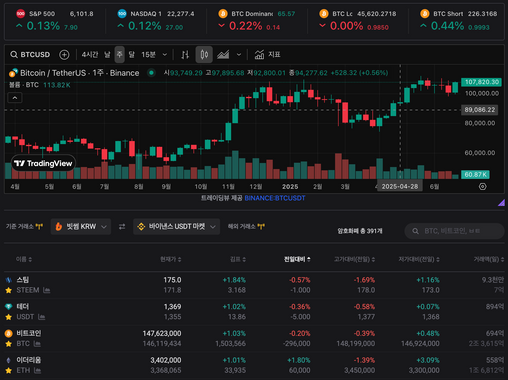Toggle the favorite star for BTC
The height and width of the screenshot is (380, 508).
(x=9, y=344)
